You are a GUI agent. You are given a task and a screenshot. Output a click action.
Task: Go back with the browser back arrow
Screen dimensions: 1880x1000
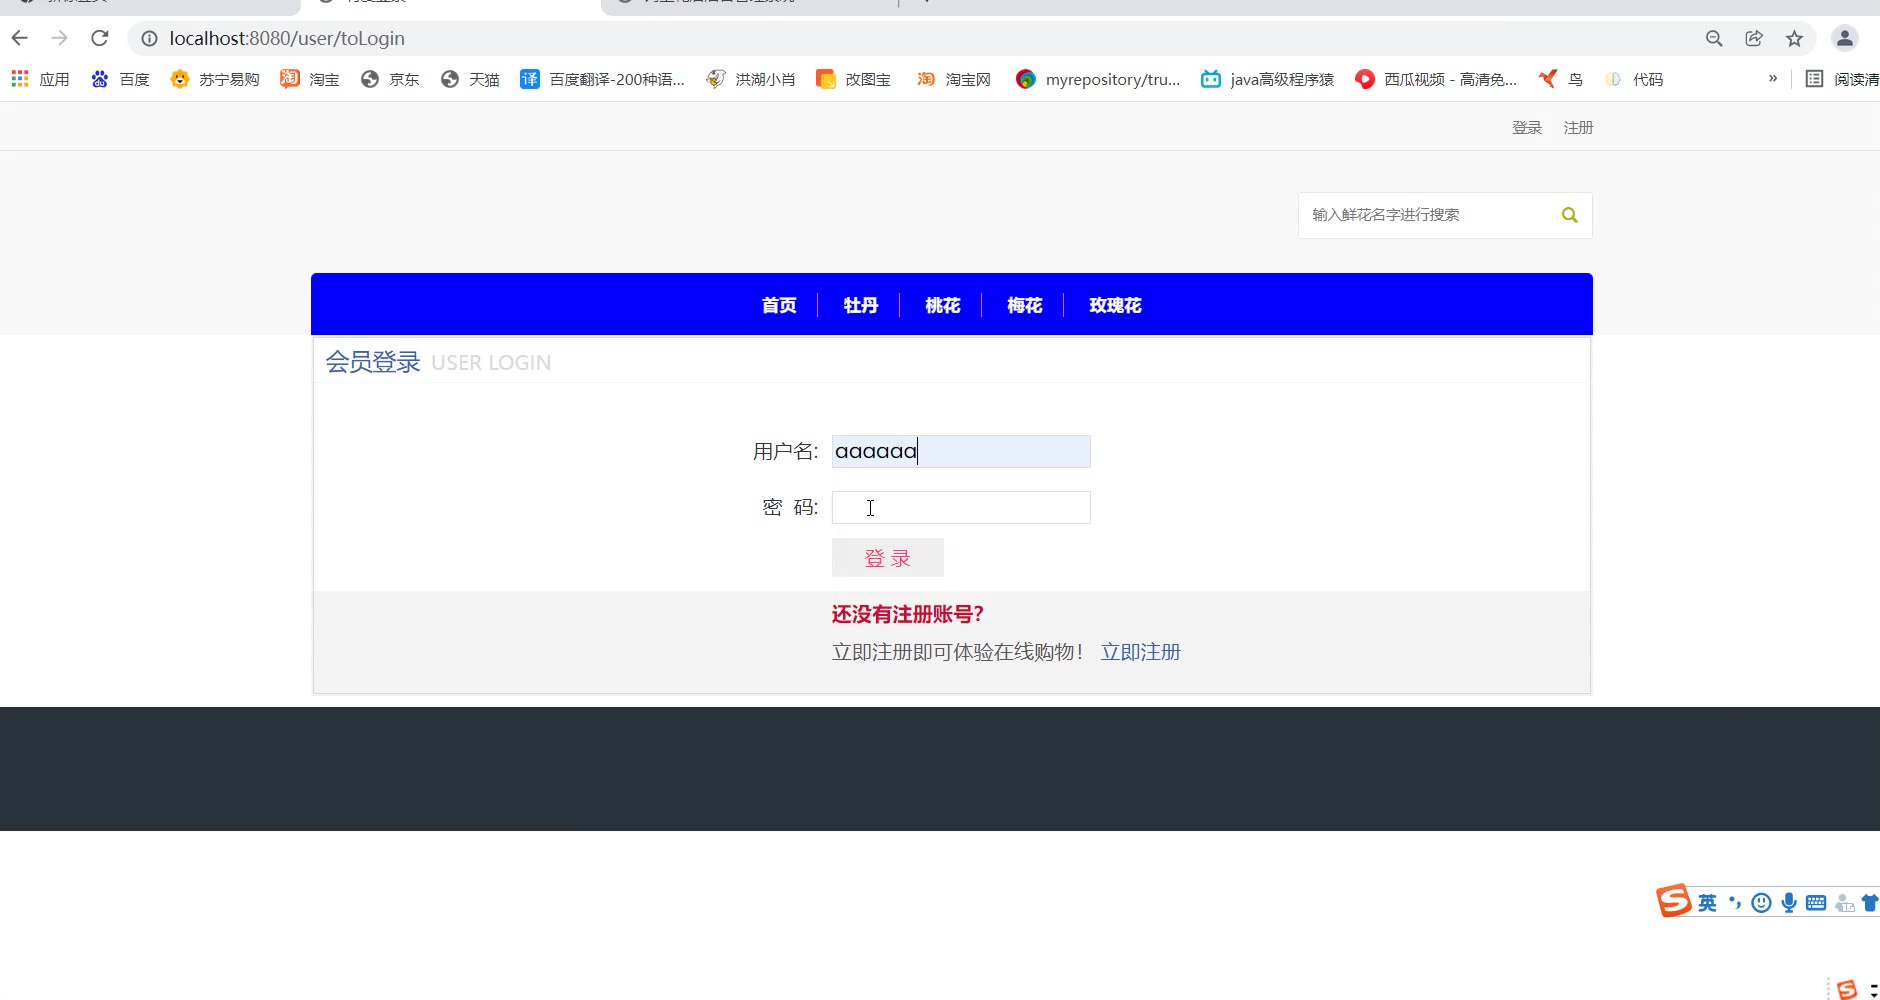click(20, 38)
